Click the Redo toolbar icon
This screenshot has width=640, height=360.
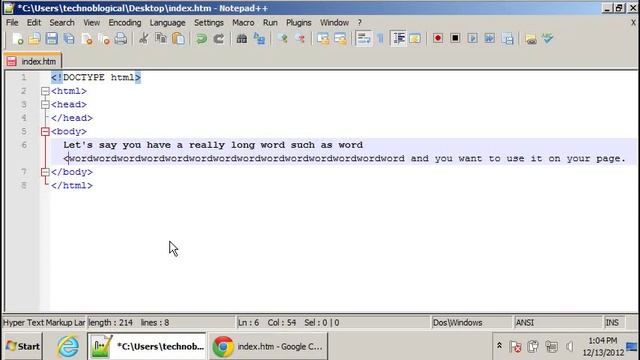click(x=219, y=39)
